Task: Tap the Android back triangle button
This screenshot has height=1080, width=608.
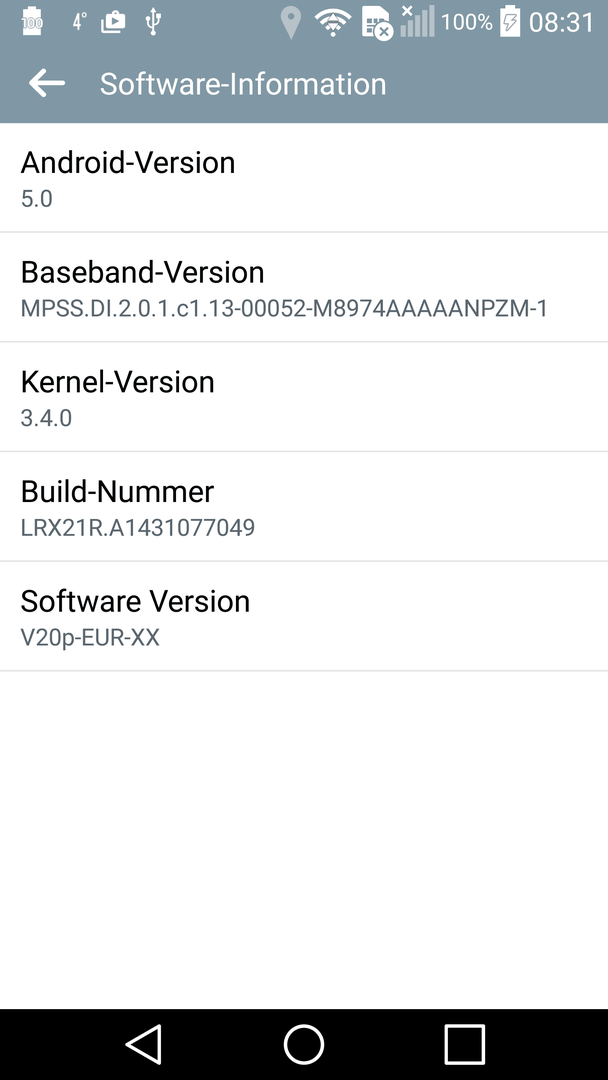Action: [x=143, y=1044]
